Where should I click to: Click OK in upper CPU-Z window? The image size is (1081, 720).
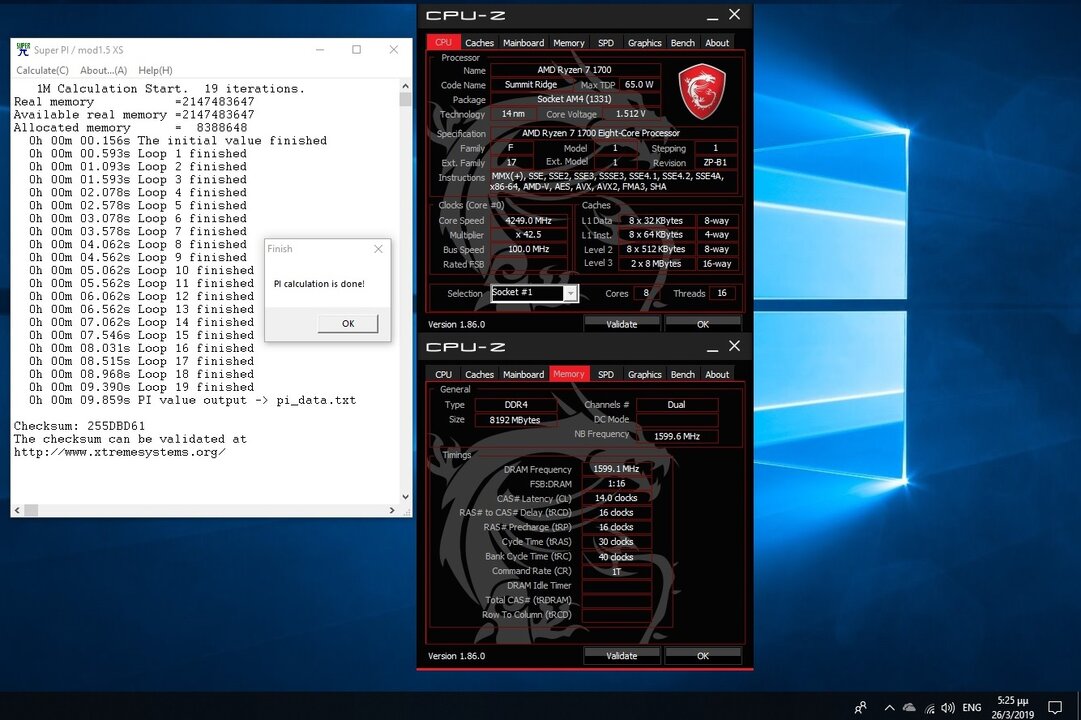click(703, 324)
